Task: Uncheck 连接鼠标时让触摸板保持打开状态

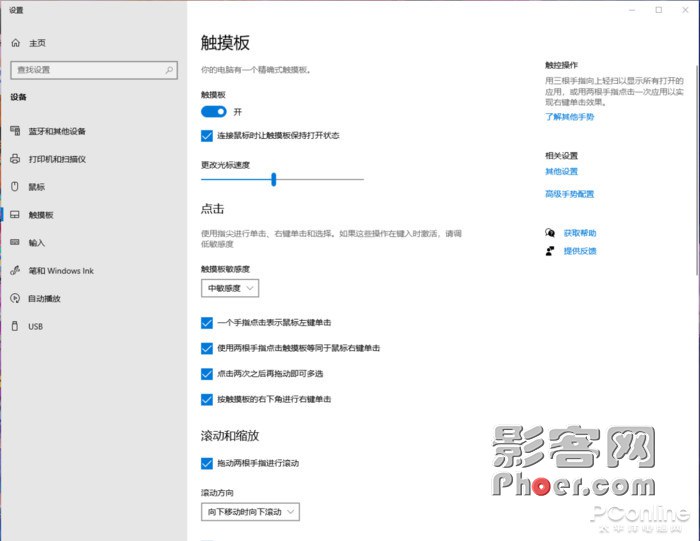Action: 207,135
